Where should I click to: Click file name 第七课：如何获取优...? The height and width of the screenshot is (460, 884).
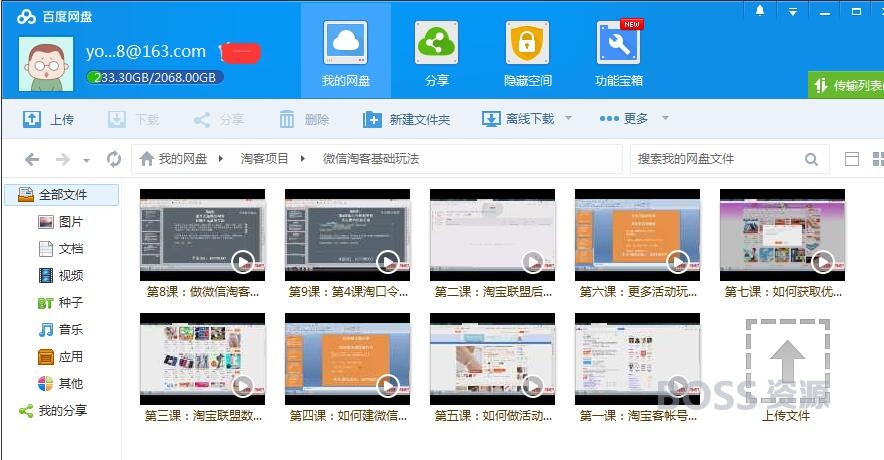(783, 291)
